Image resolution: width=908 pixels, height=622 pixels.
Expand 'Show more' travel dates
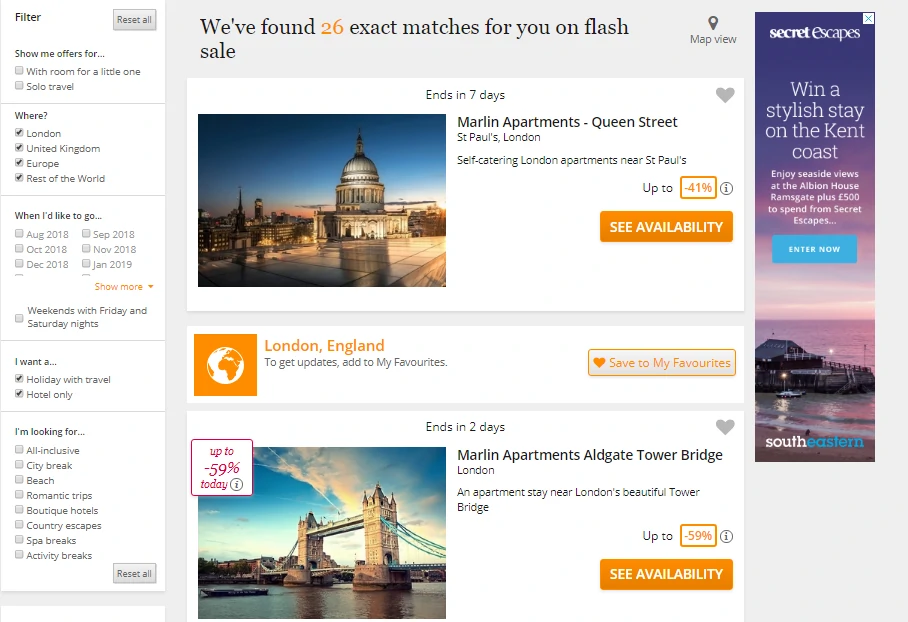click(x=124, y=287)
